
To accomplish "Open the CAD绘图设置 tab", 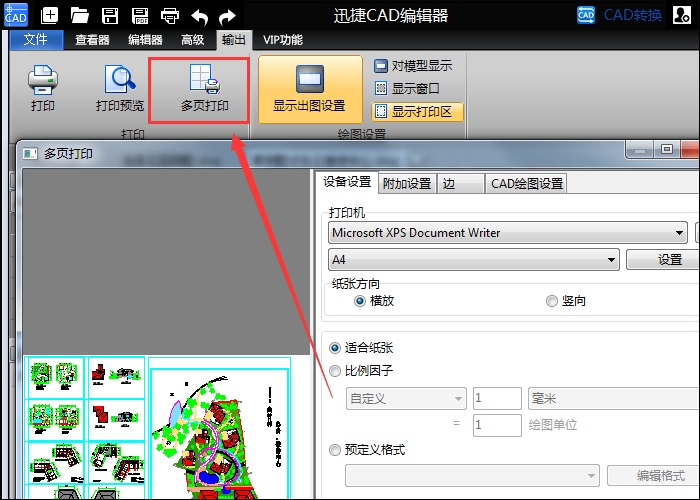I will [526, 183].
